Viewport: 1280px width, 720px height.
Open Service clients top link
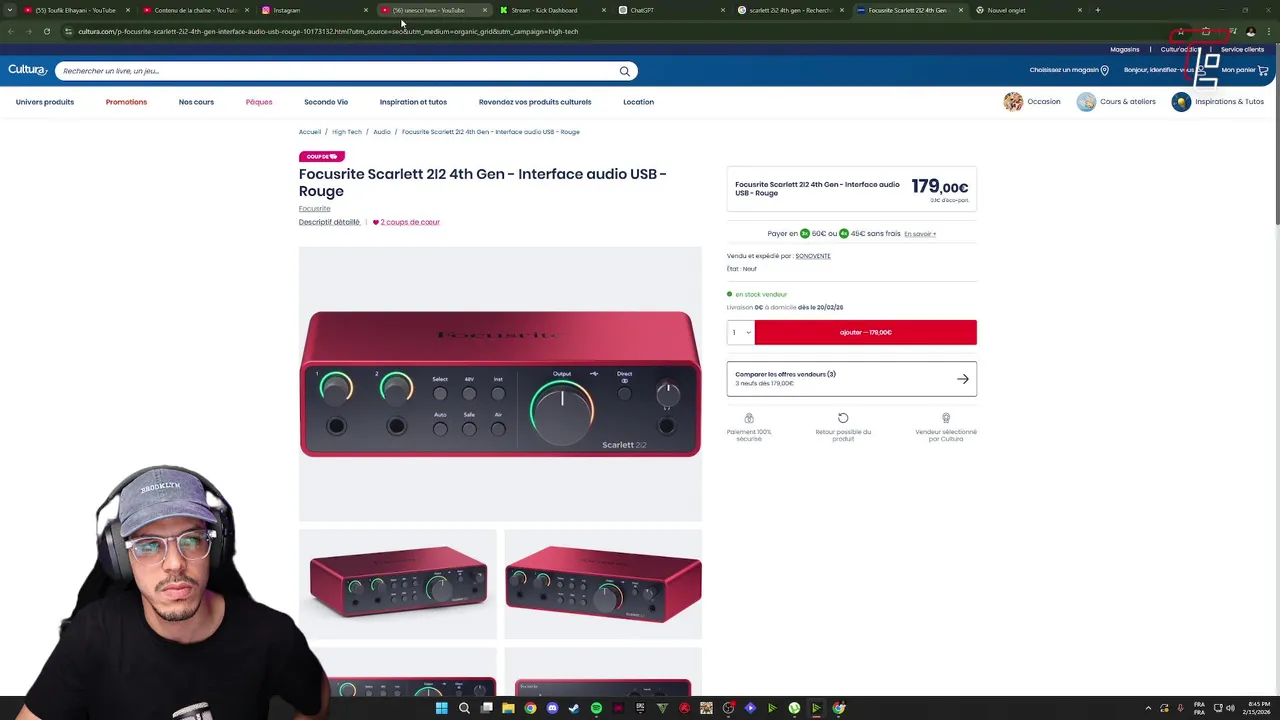click(x=1242, y=49)
